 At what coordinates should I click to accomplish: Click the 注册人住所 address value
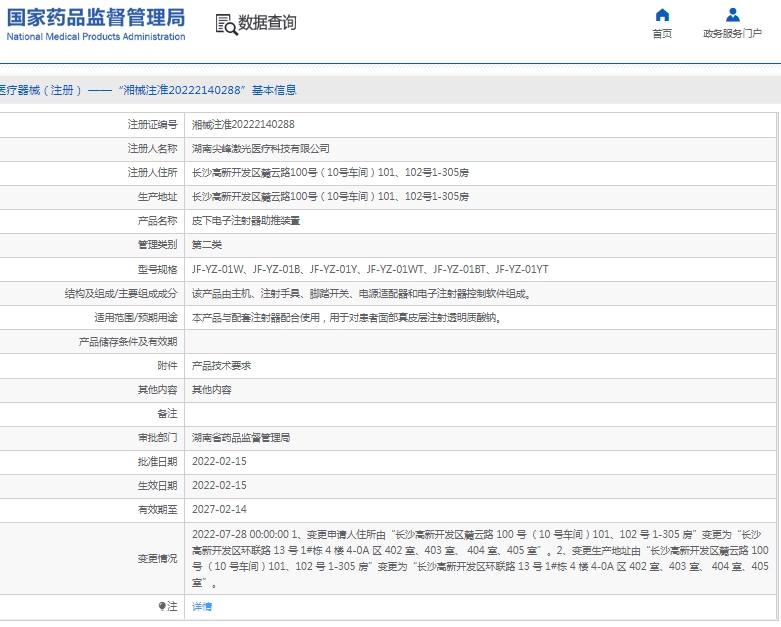coord(330,172)
